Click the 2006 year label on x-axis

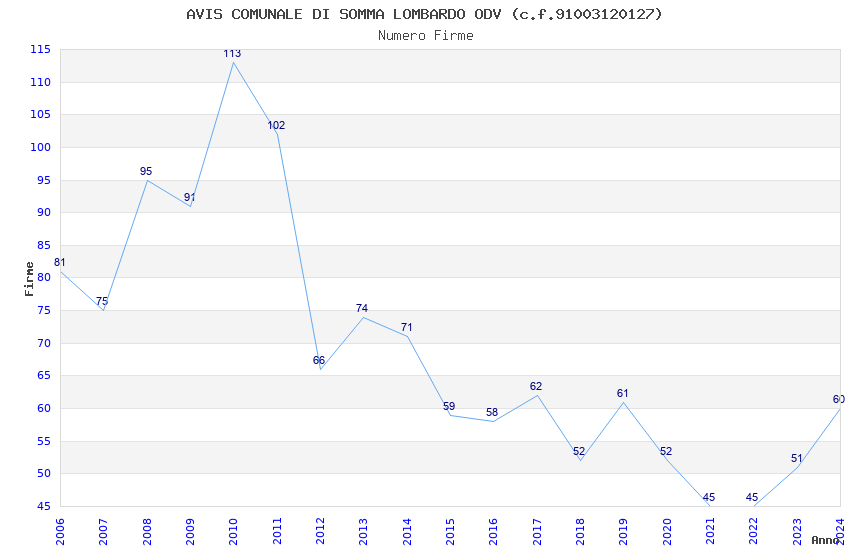[x=60, y=531]
